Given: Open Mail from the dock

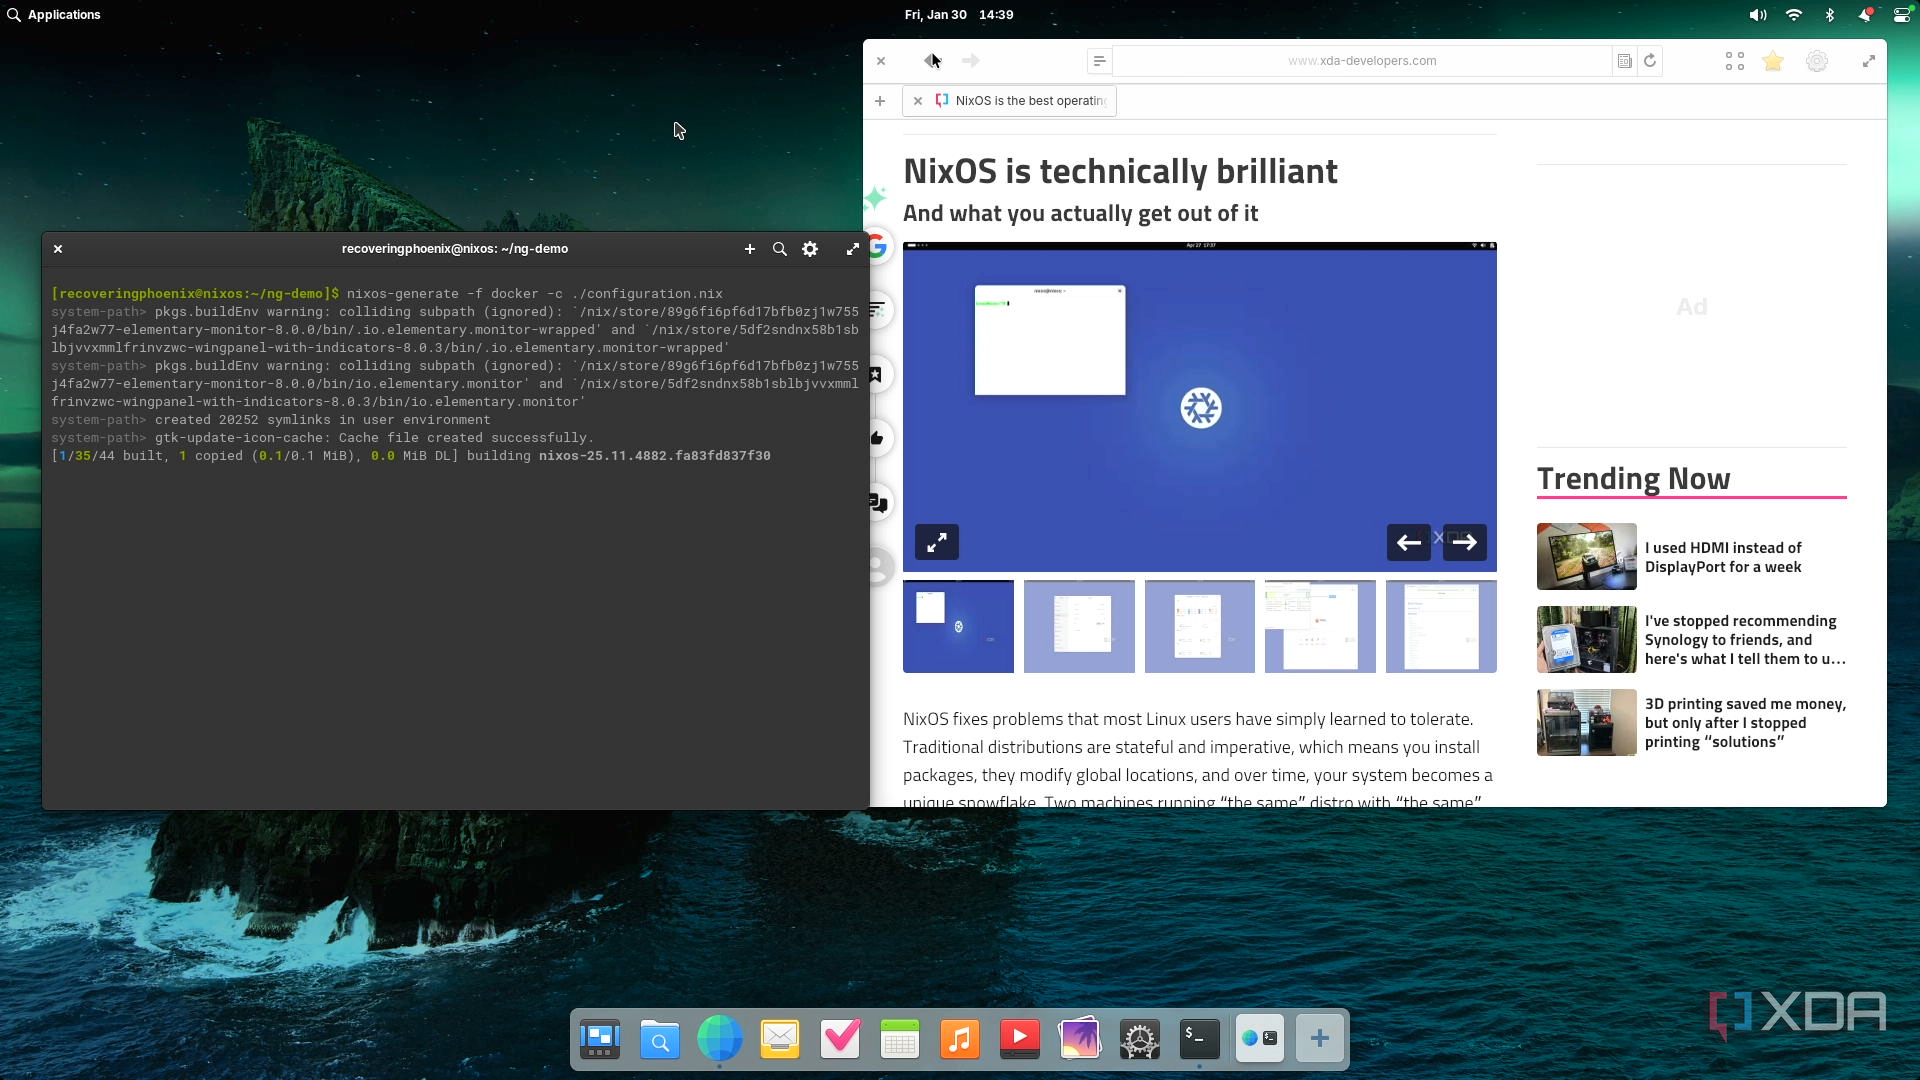Looking at the screenshot, I should click(780, 1040).
